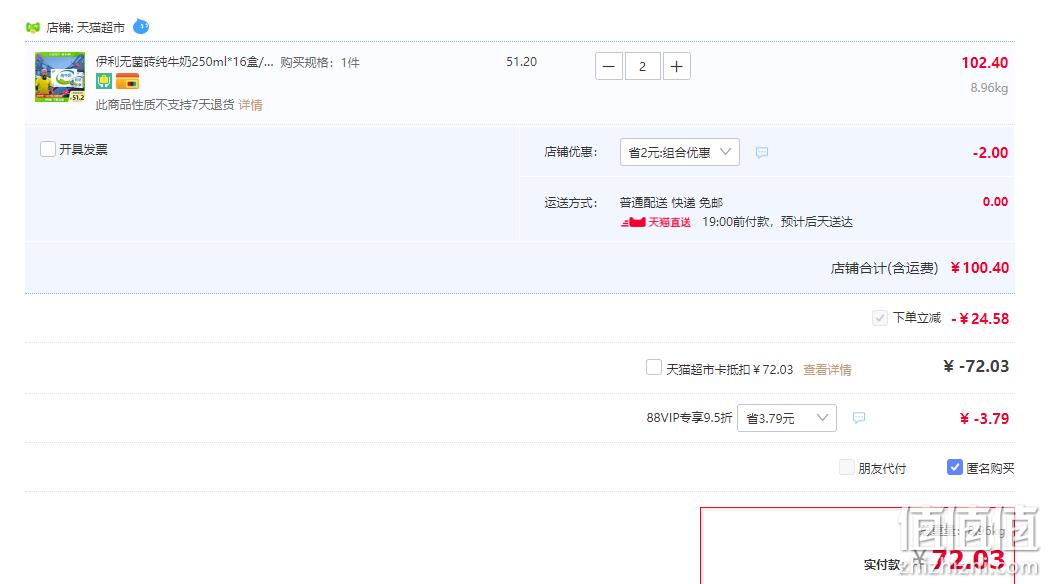Click the 88VIP专享9.5折 label
Image resolution: width=1048 pixels, height=584 pixels.
point(689,418)
